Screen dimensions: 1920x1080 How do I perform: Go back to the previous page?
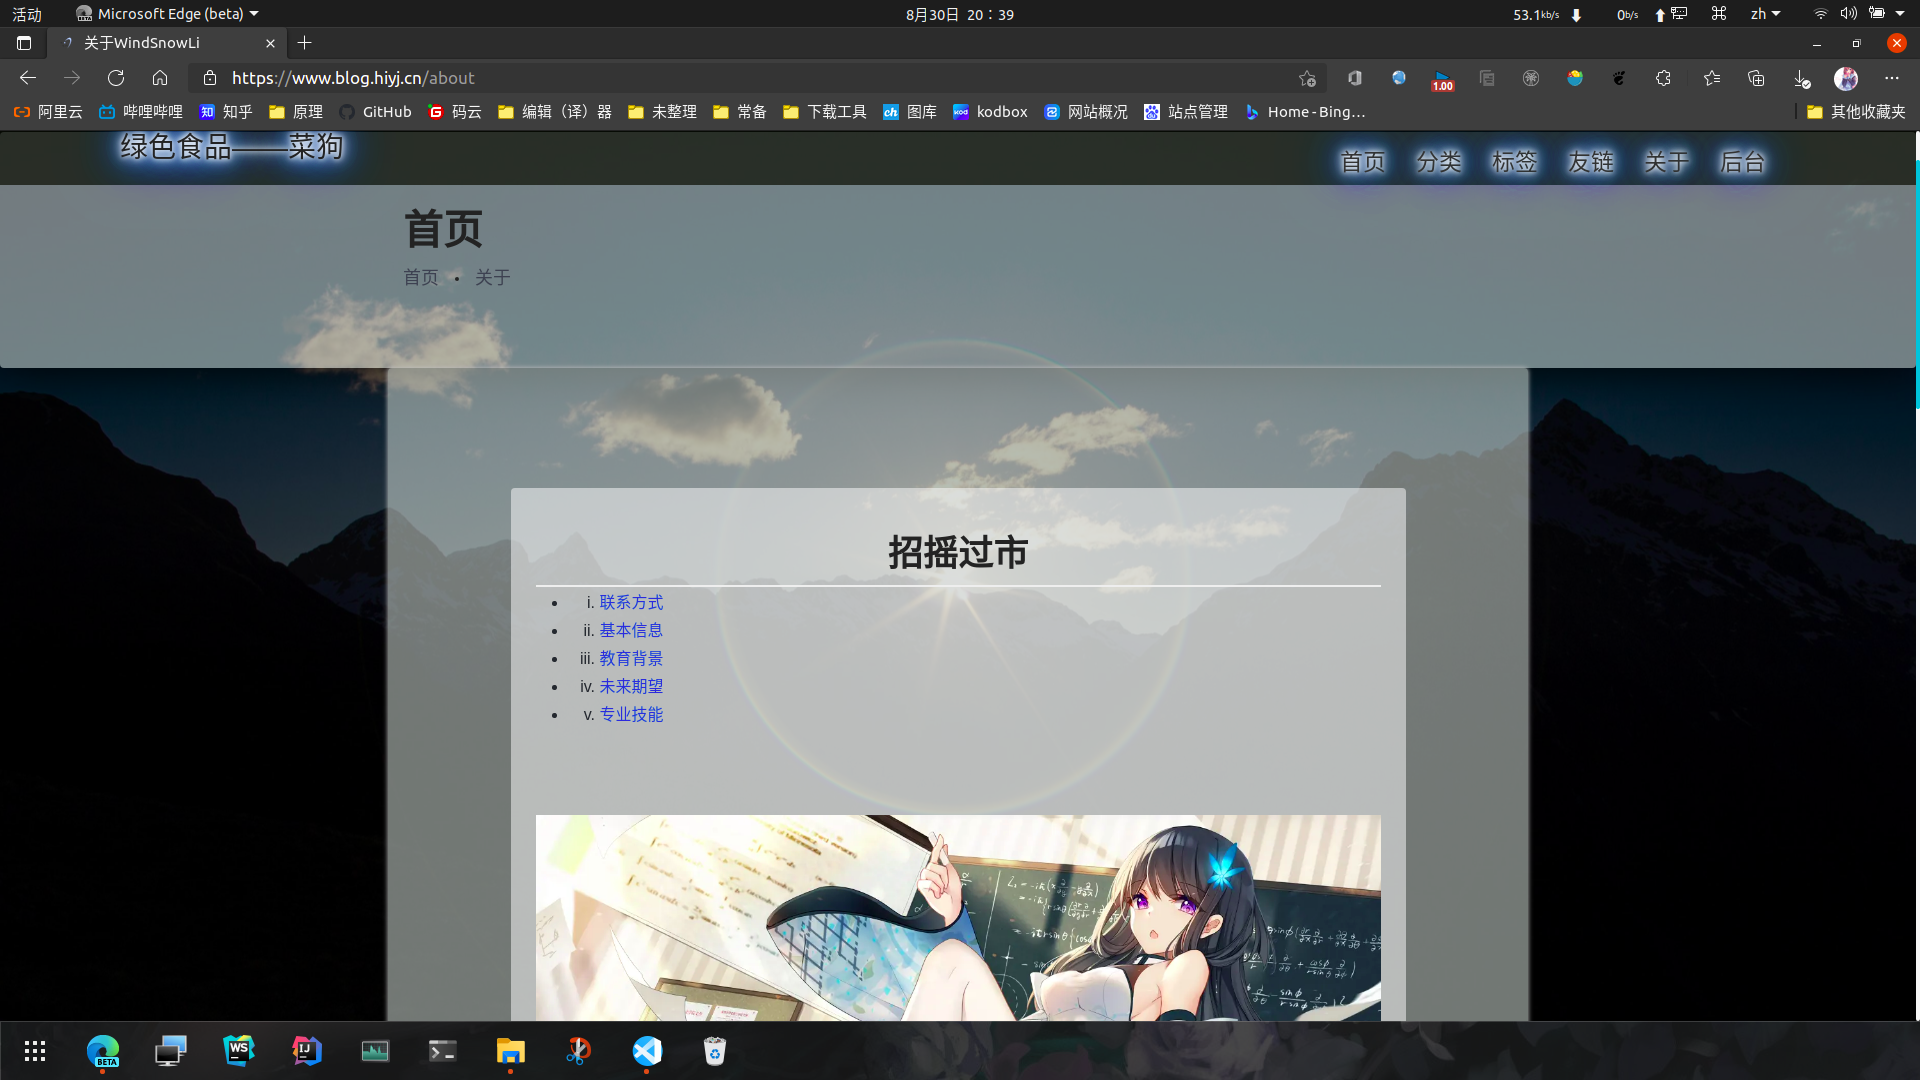tap(28, 78)
